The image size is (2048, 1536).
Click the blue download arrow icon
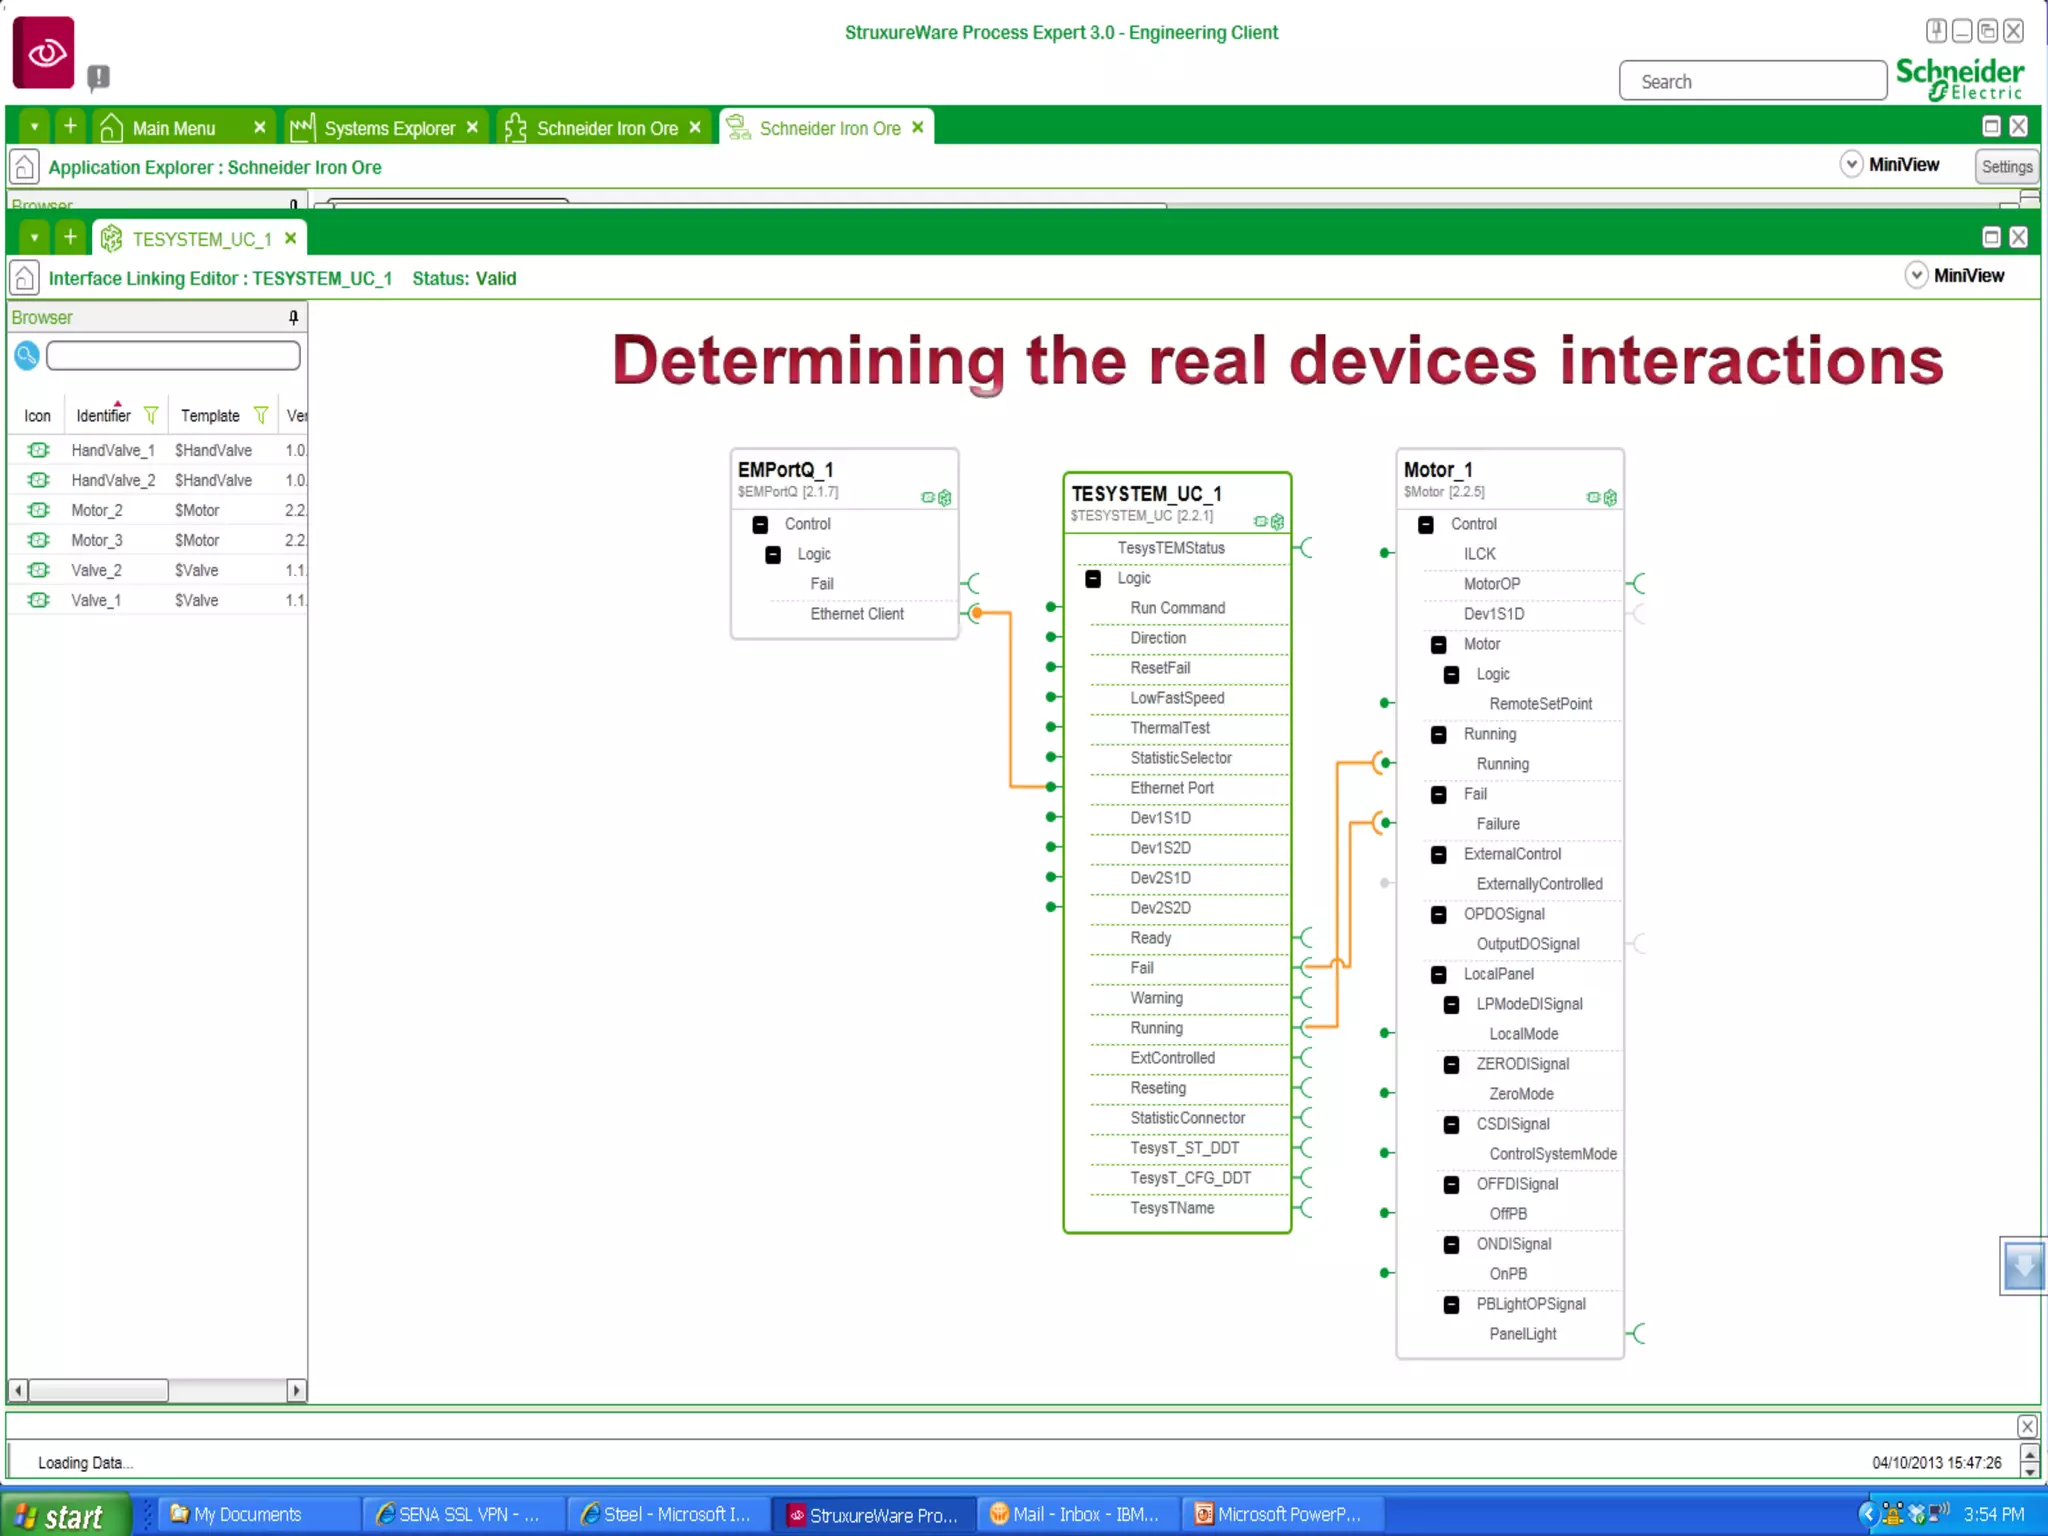(2022, 1266)
